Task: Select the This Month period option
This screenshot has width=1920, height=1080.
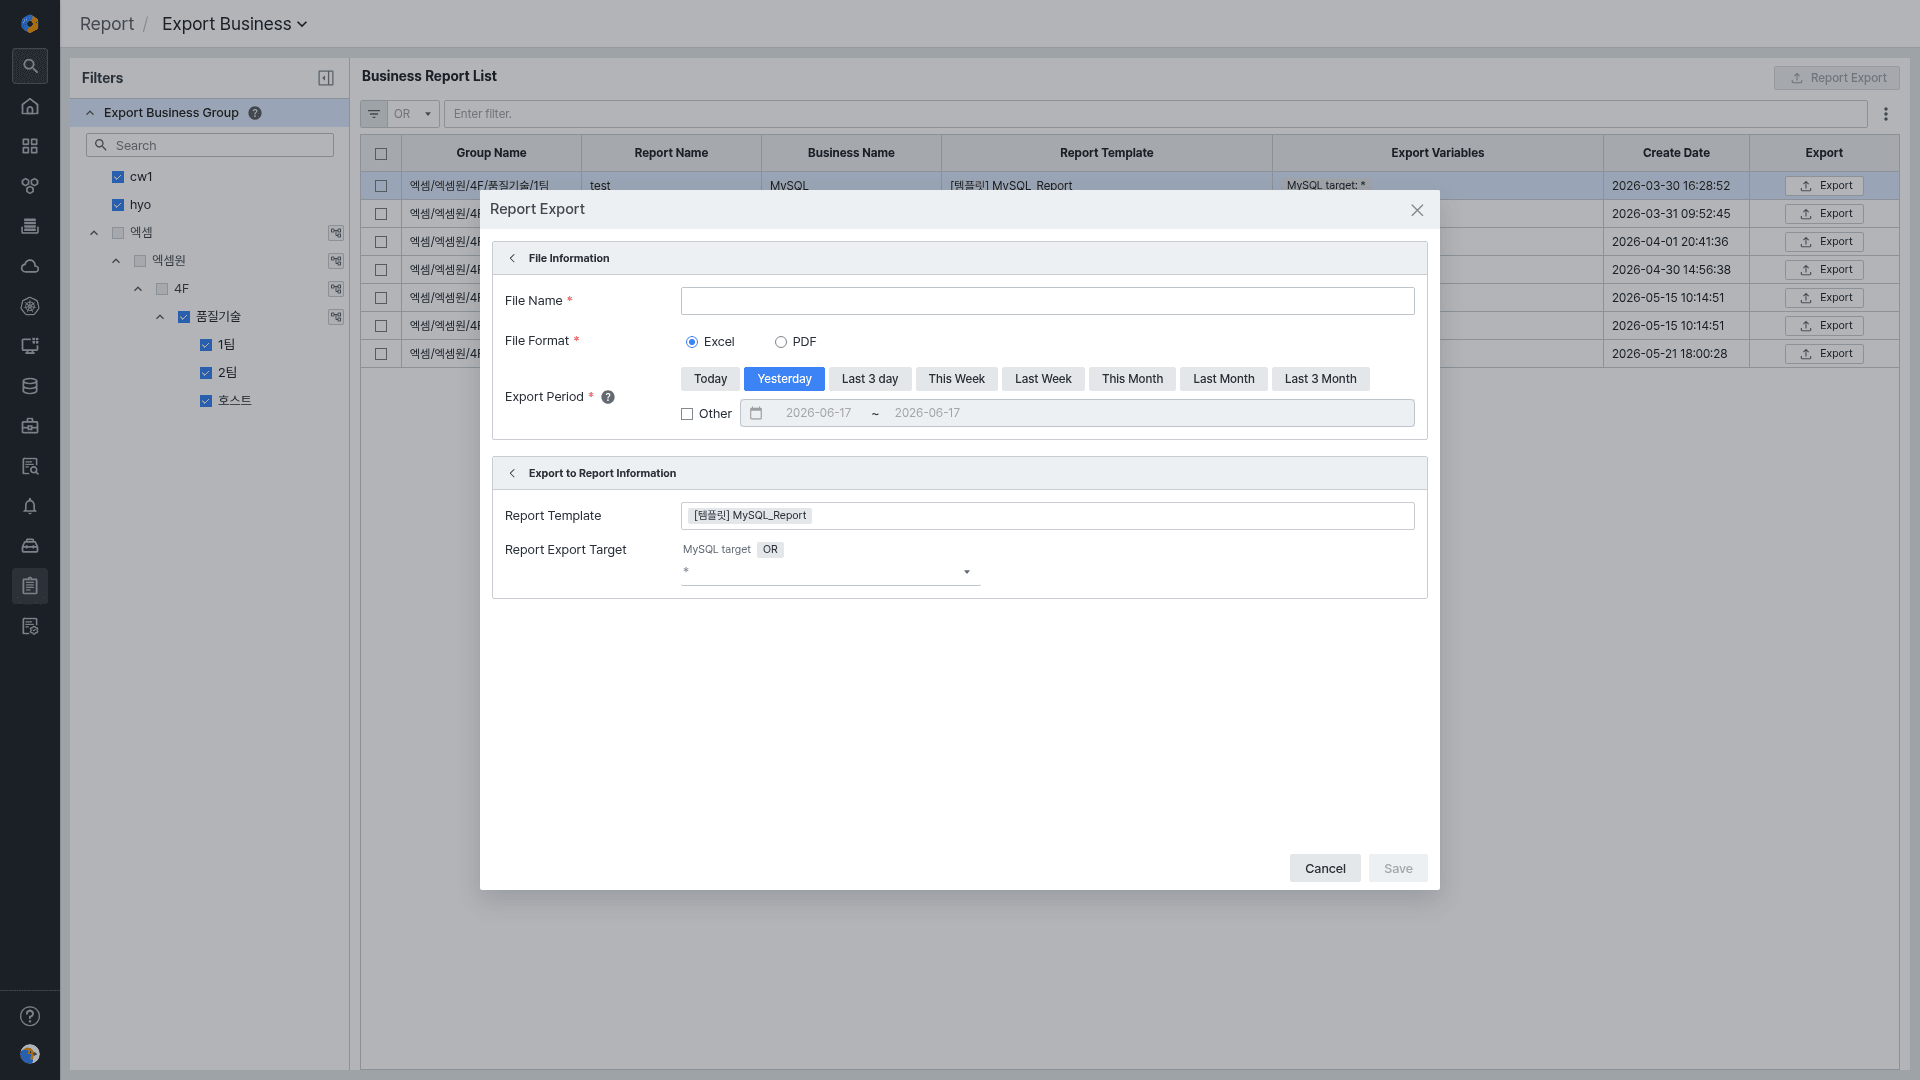Action: 1132,379
